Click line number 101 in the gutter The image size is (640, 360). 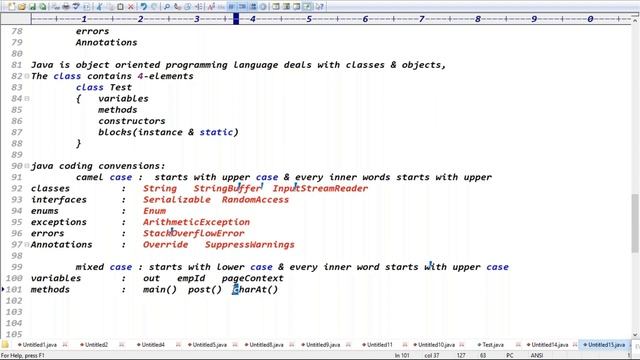(x=13, y=289)
